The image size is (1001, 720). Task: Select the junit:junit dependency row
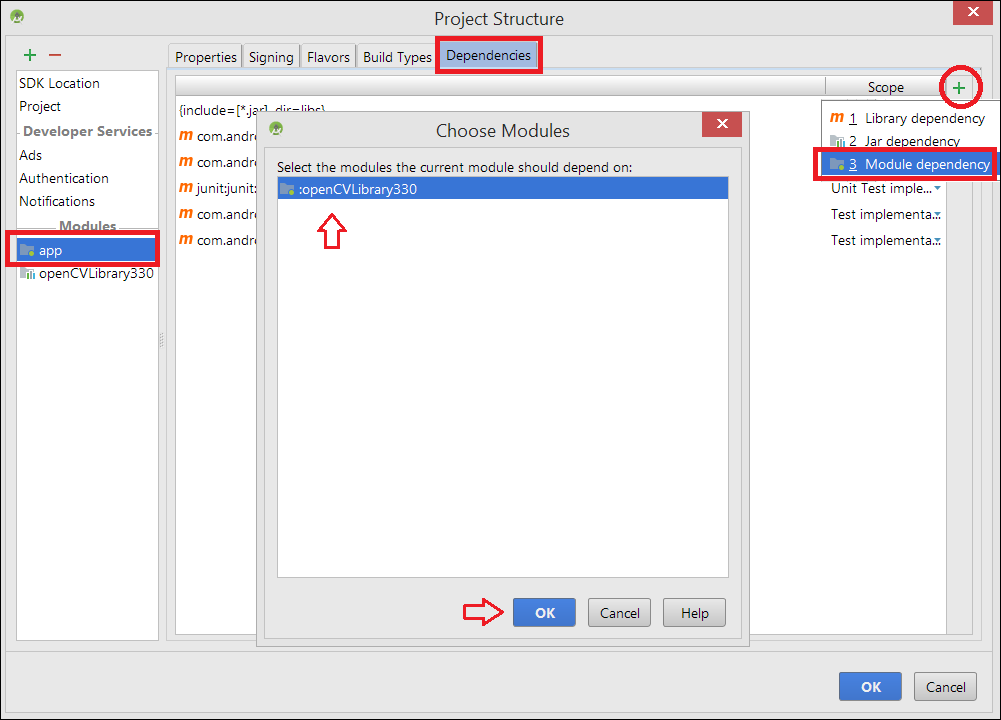[x=218, y=188]
